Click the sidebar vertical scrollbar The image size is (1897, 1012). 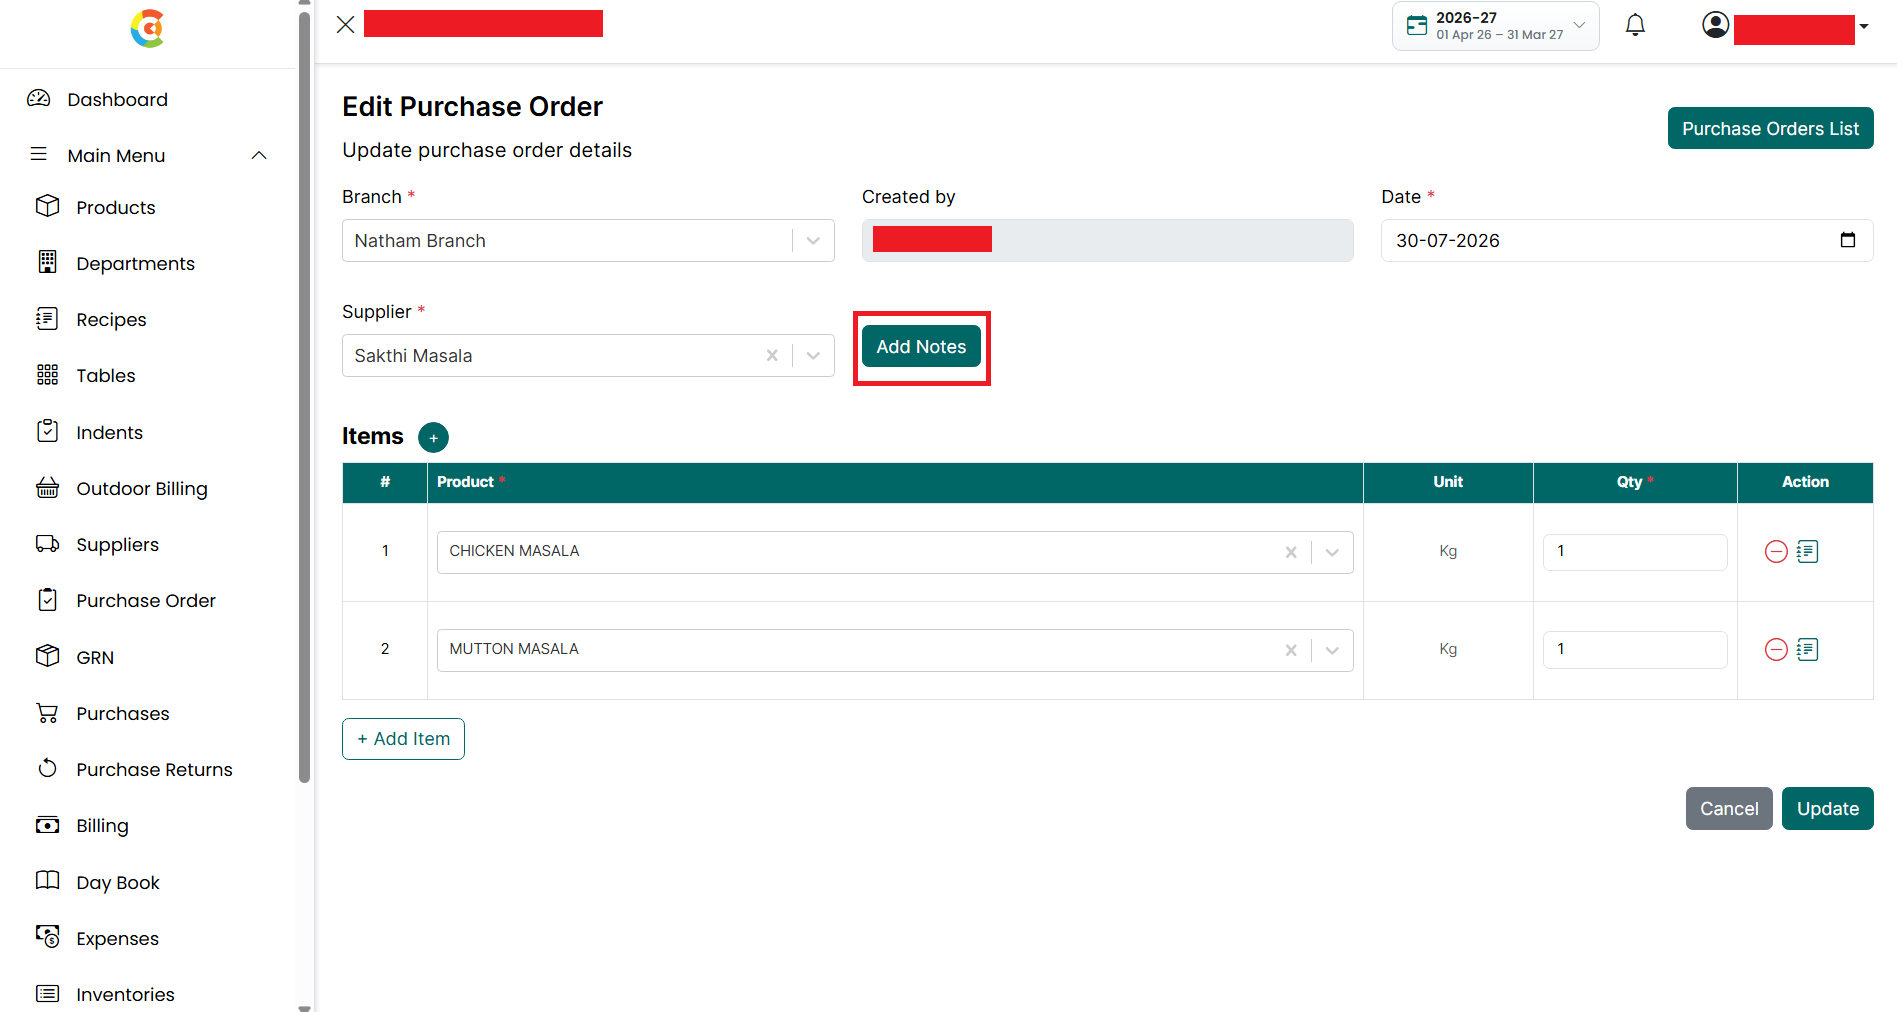(x=305, y=397)
